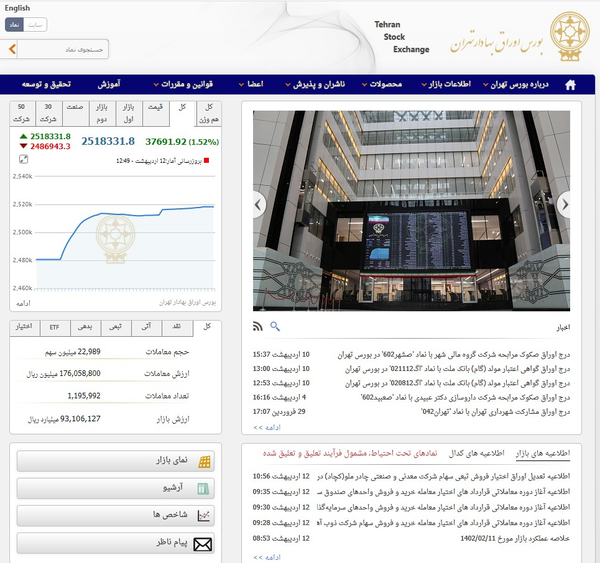Click the orange search arrow icon
600x563 pixels.
point(12,49)
